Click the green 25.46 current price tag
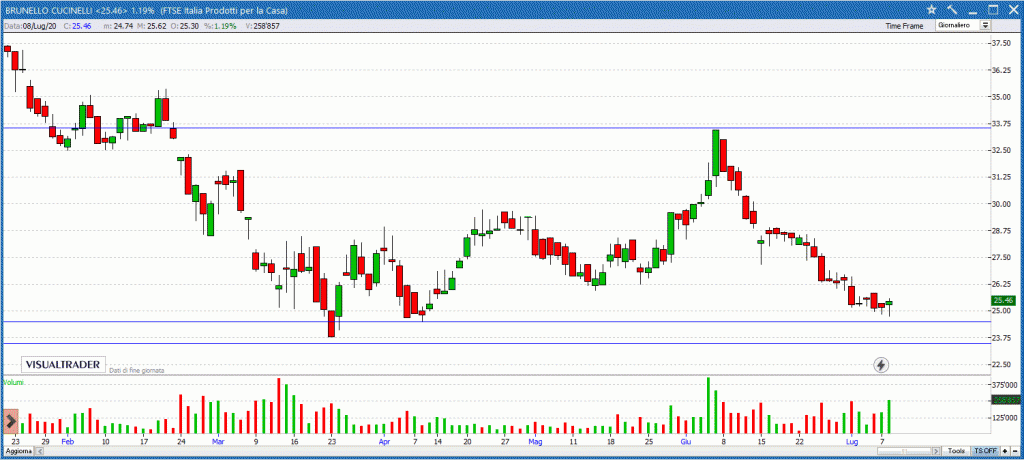This screenshot has width=1024, height=460. pyautogui.click(x=1002, y=301)
